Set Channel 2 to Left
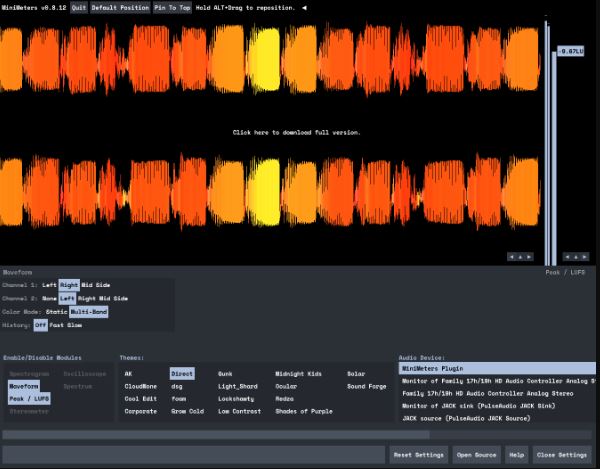 pyautogui.click(x=67, y=298)
